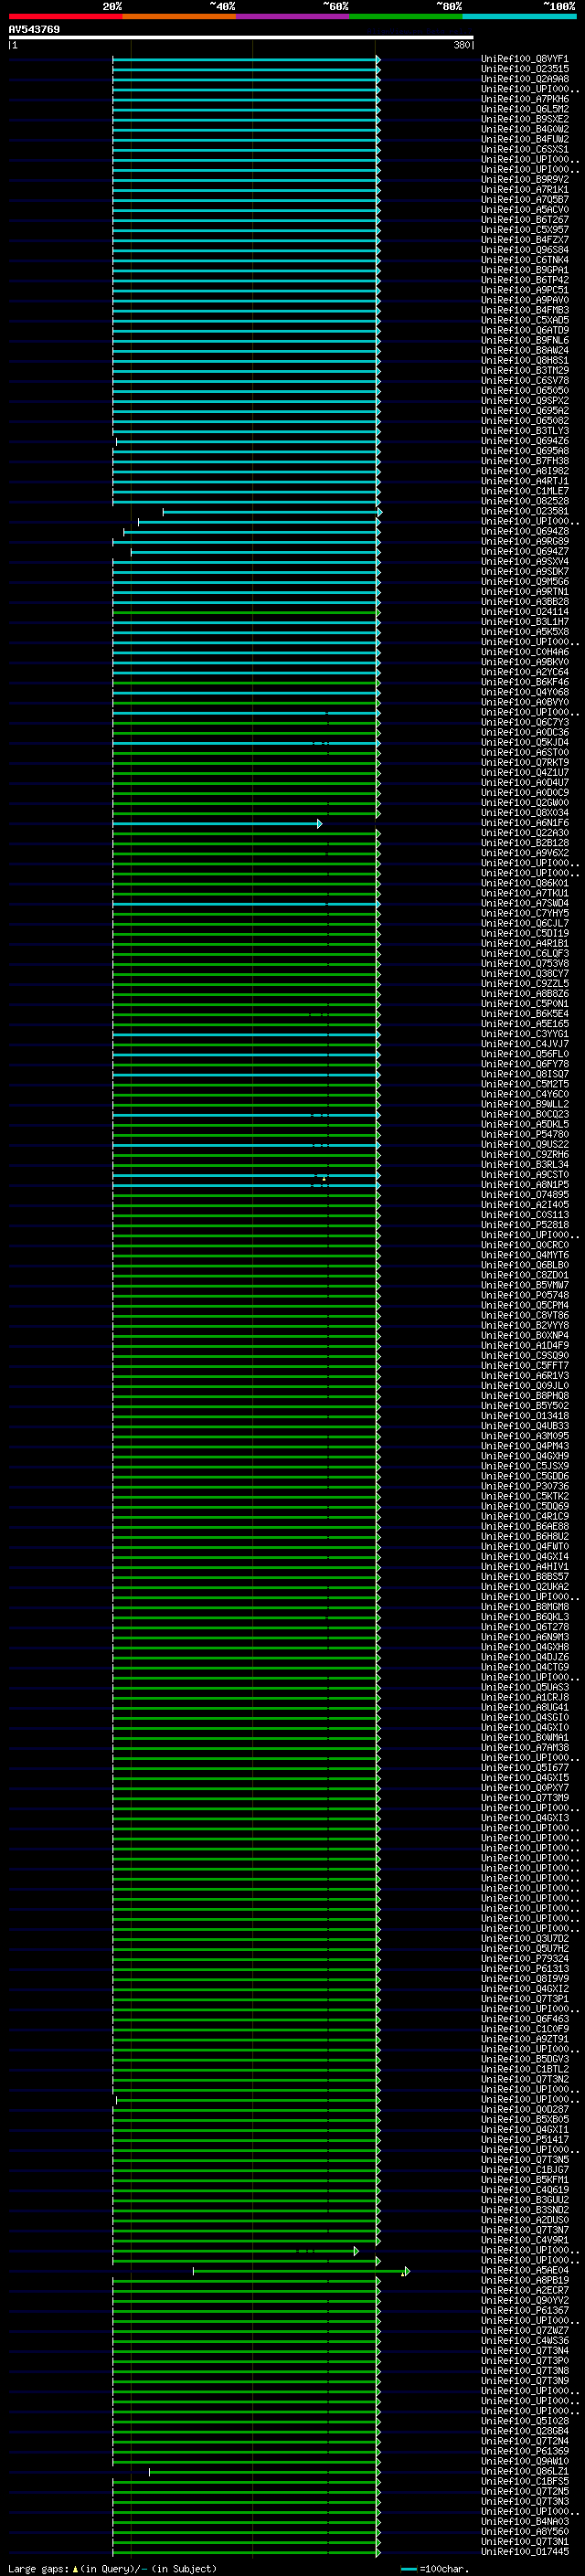Image resolution: width=585 pixels, height=2576 pixels.
Task: Open hit UniRef100_O0D287
Action: 525,2109
